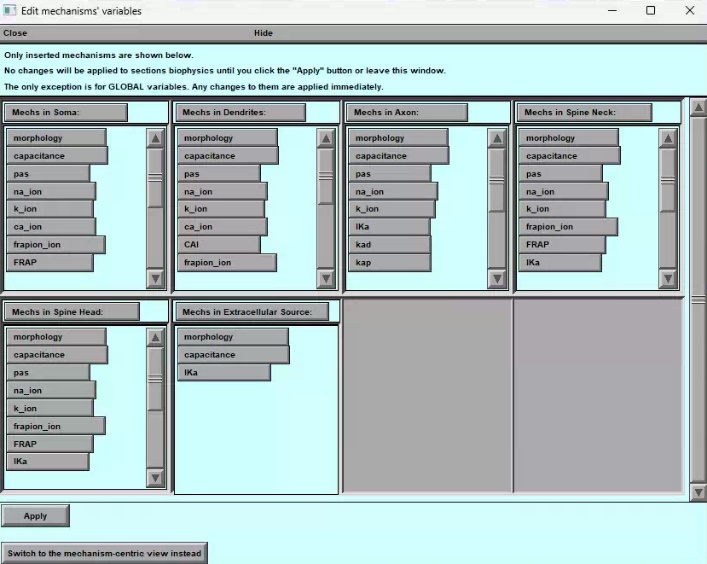The width and height of the screenshot is (707, 564).
Task: Open FRAP mechanism in Soma list
Action: coord(49,263)
